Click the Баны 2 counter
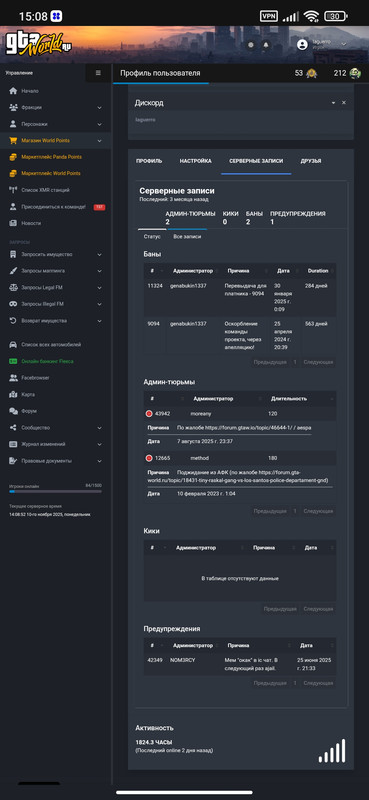The width and height of the screenshot is (369, 800). click(x=254, y=218)
